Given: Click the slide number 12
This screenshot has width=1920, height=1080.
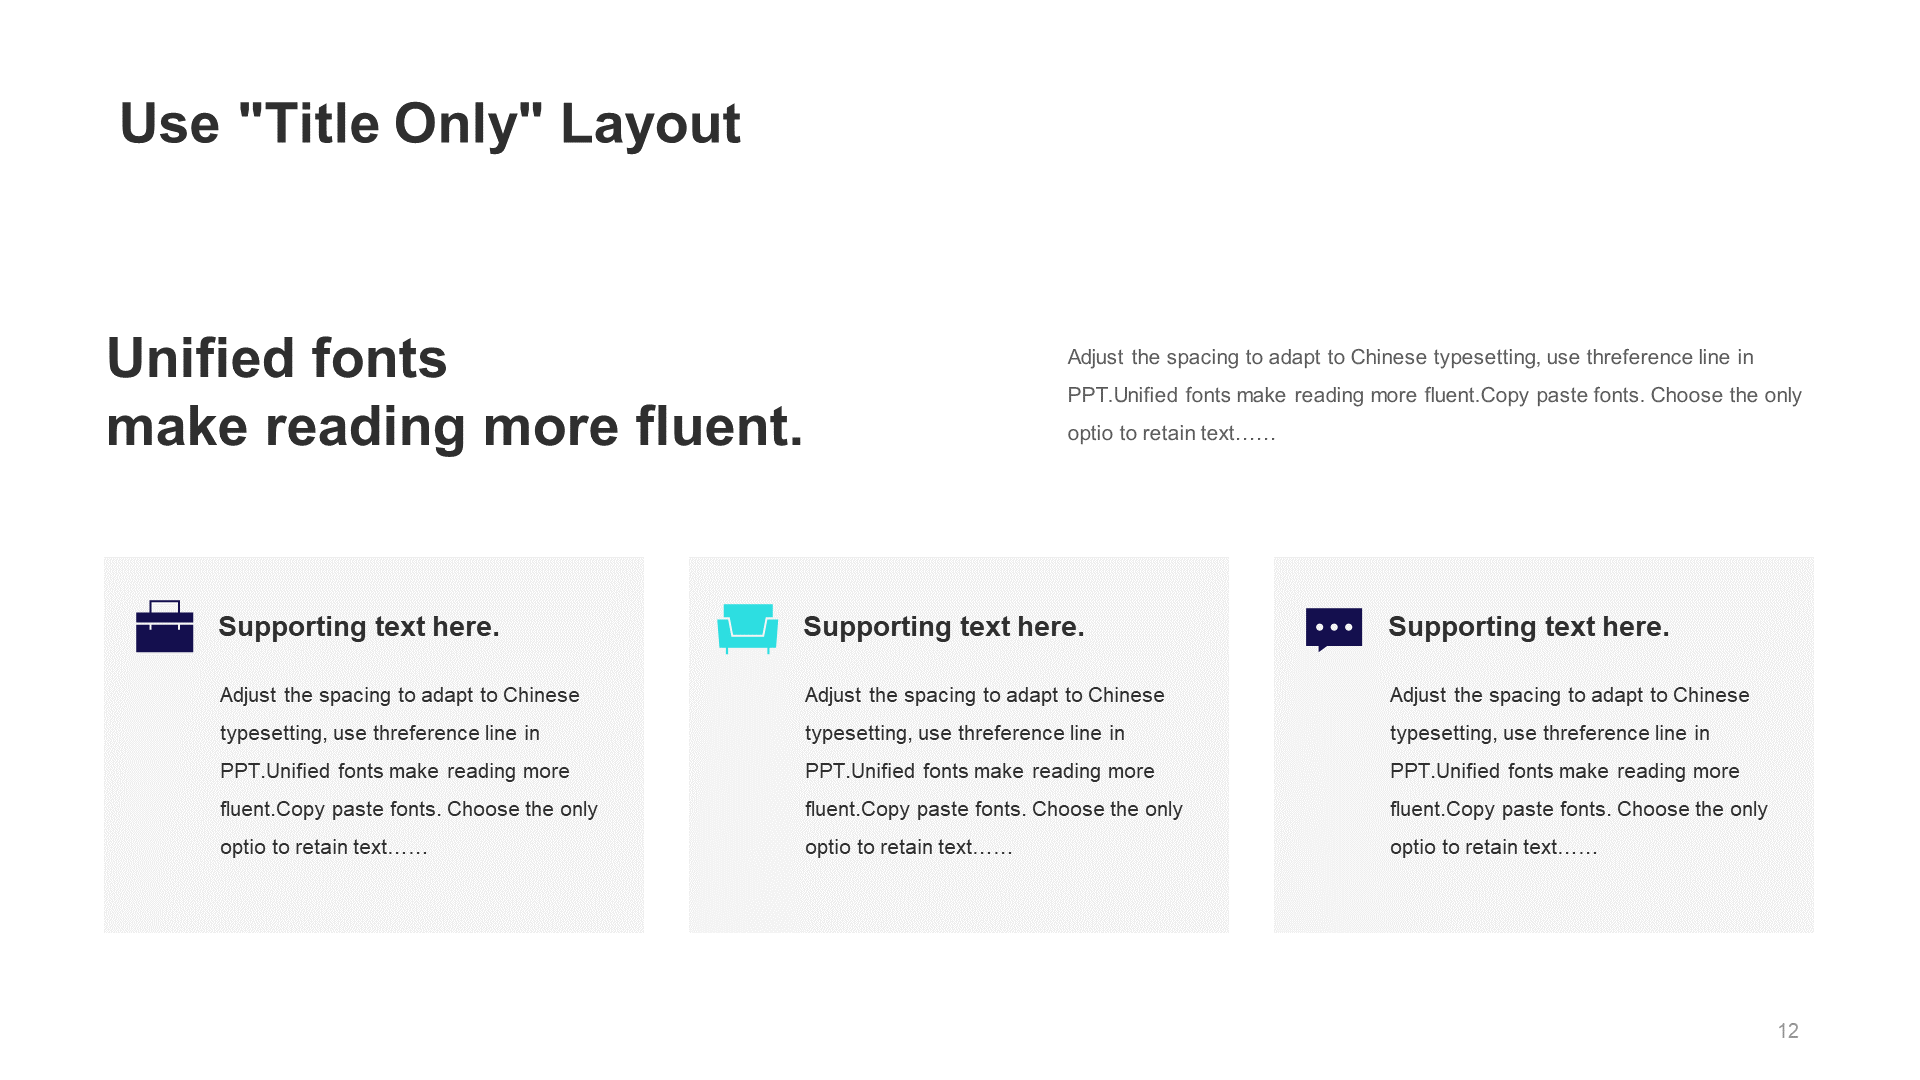Looking at the screenshot, I should [1788, 1031].
